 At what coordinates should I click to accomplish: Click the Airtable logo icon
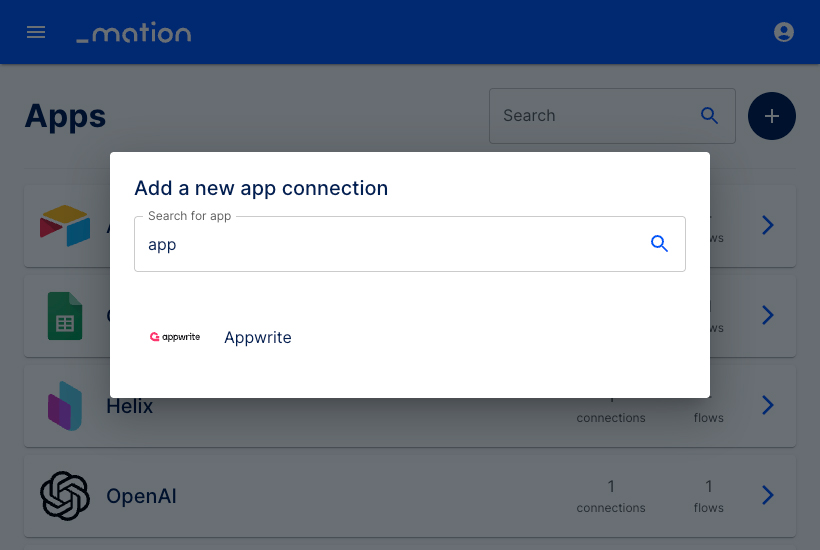(x=65, y=225)
